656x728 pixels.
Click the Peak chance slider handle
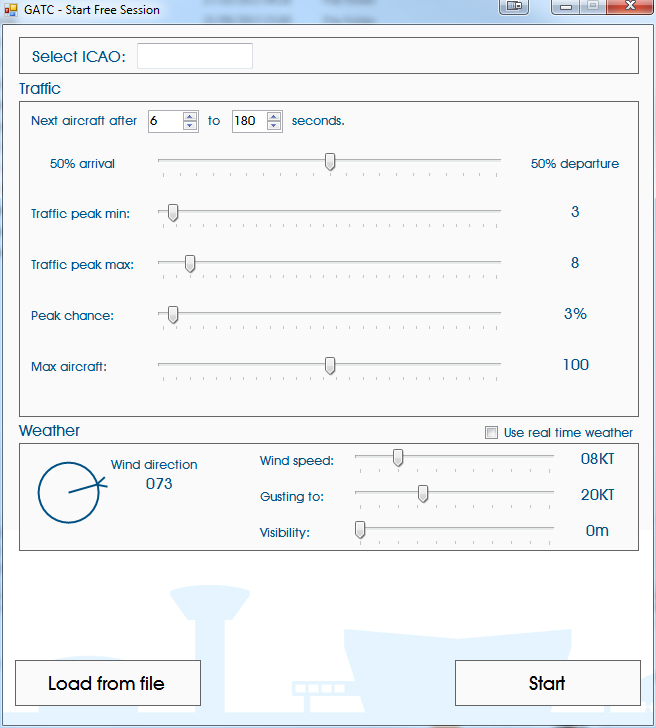pyautogui.click(x=173, y=315)
